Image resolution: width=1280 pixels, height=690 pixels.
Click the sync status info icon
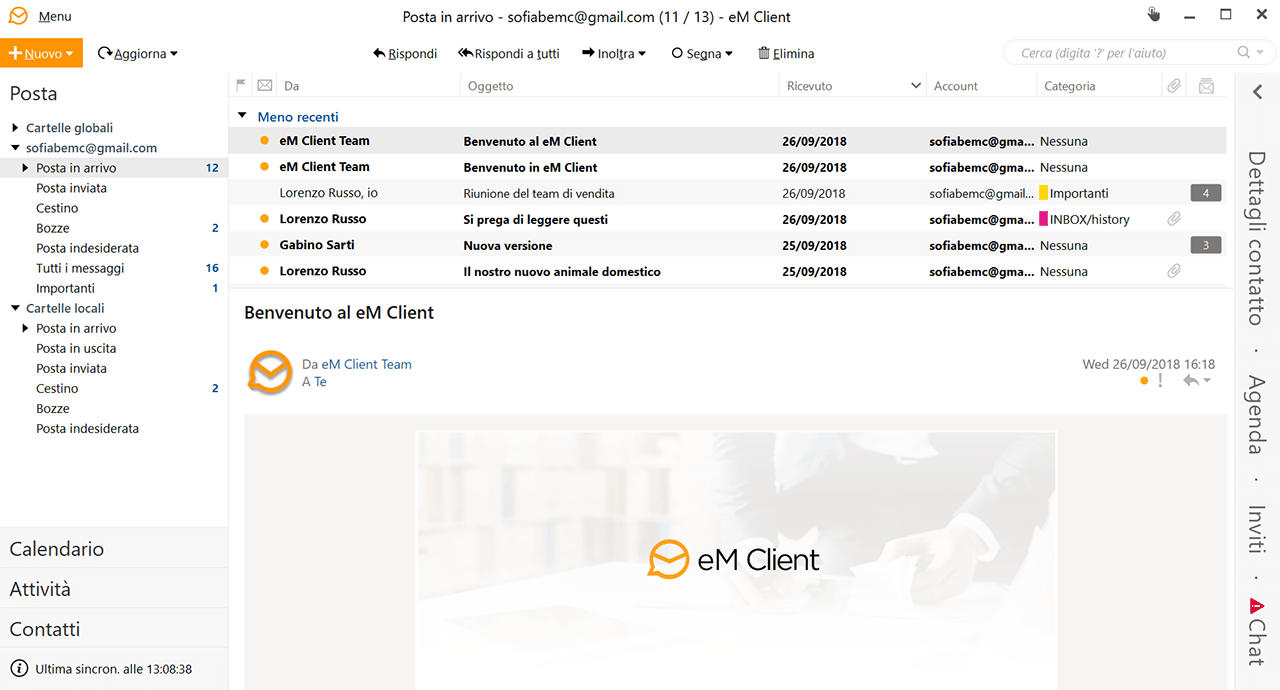click(19, 668)
